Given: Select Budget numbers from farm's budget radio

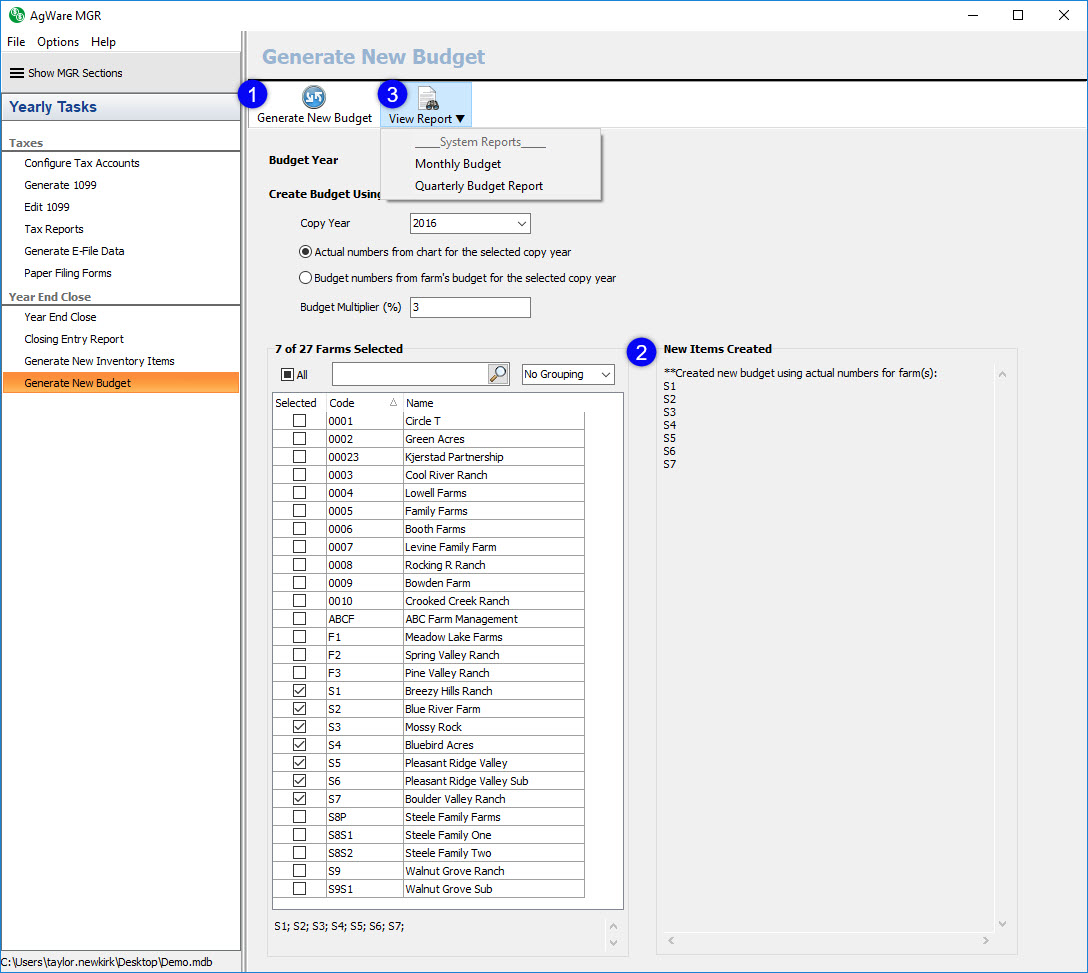Looking at the screenshot, I should [x=306, y=278].
